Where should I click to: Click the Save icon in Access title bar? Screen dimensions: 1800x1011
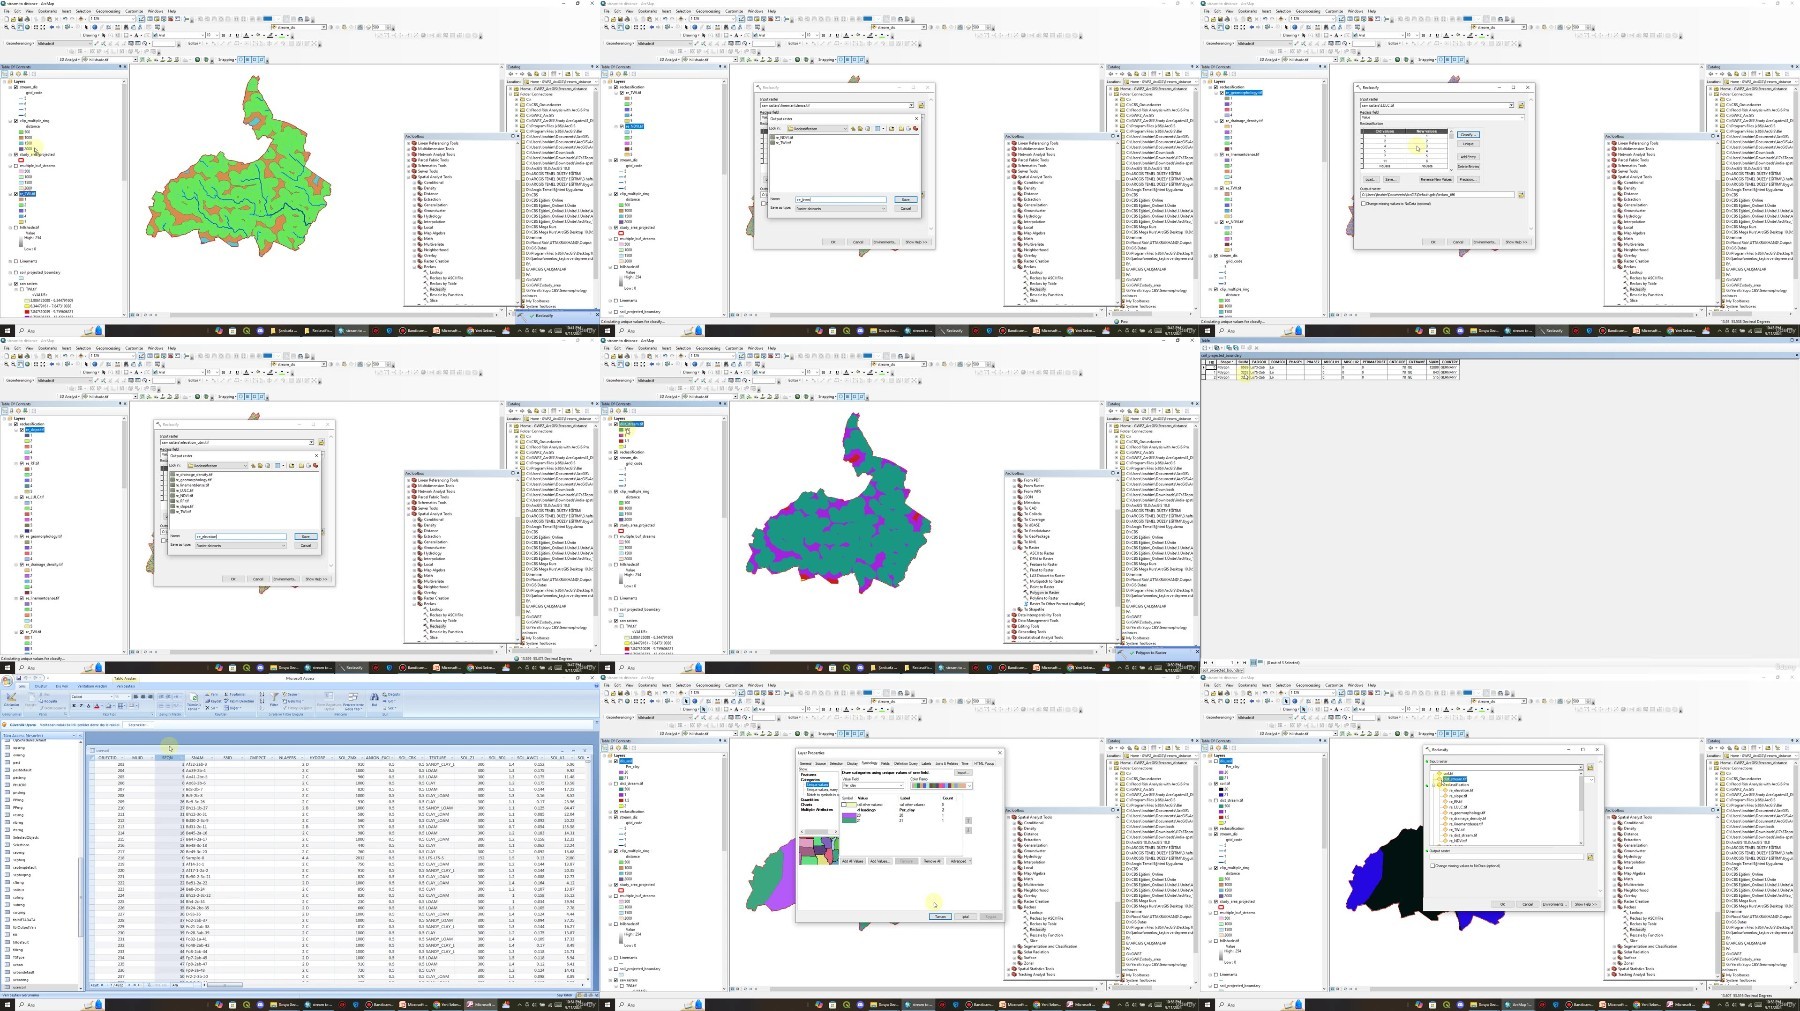point(19,678)
